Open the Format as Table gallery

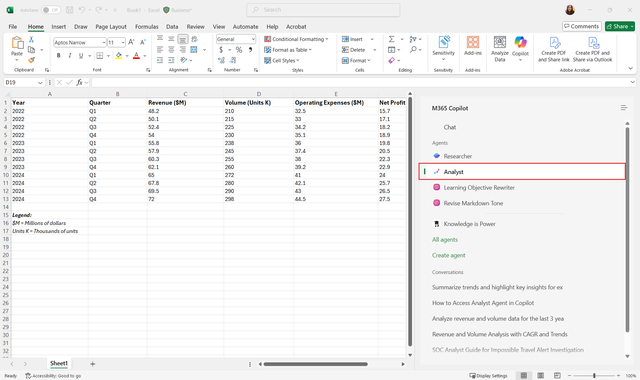[288, 50]
